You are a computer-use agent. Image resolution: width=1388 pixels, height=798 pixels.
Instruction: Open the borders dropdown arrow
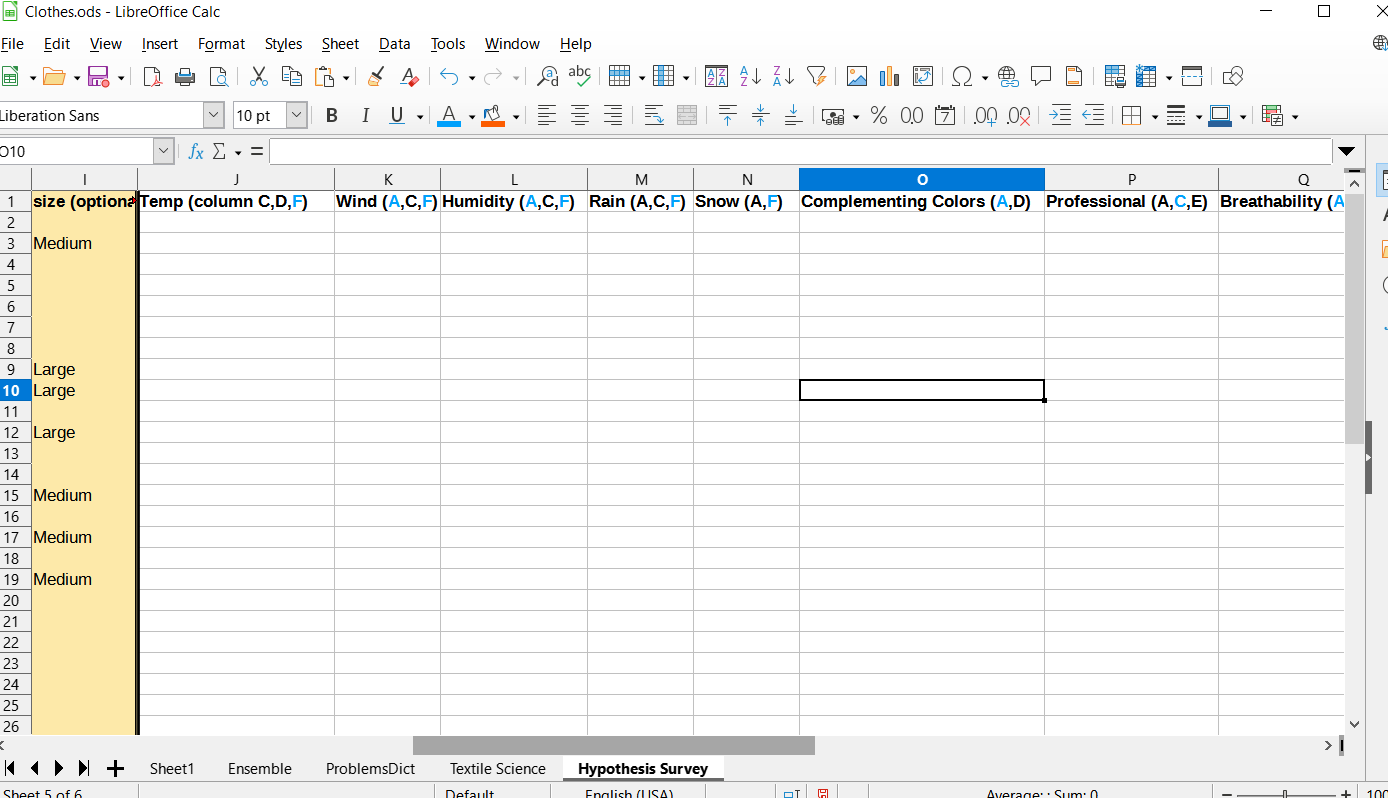click(x=1155, y=117)
